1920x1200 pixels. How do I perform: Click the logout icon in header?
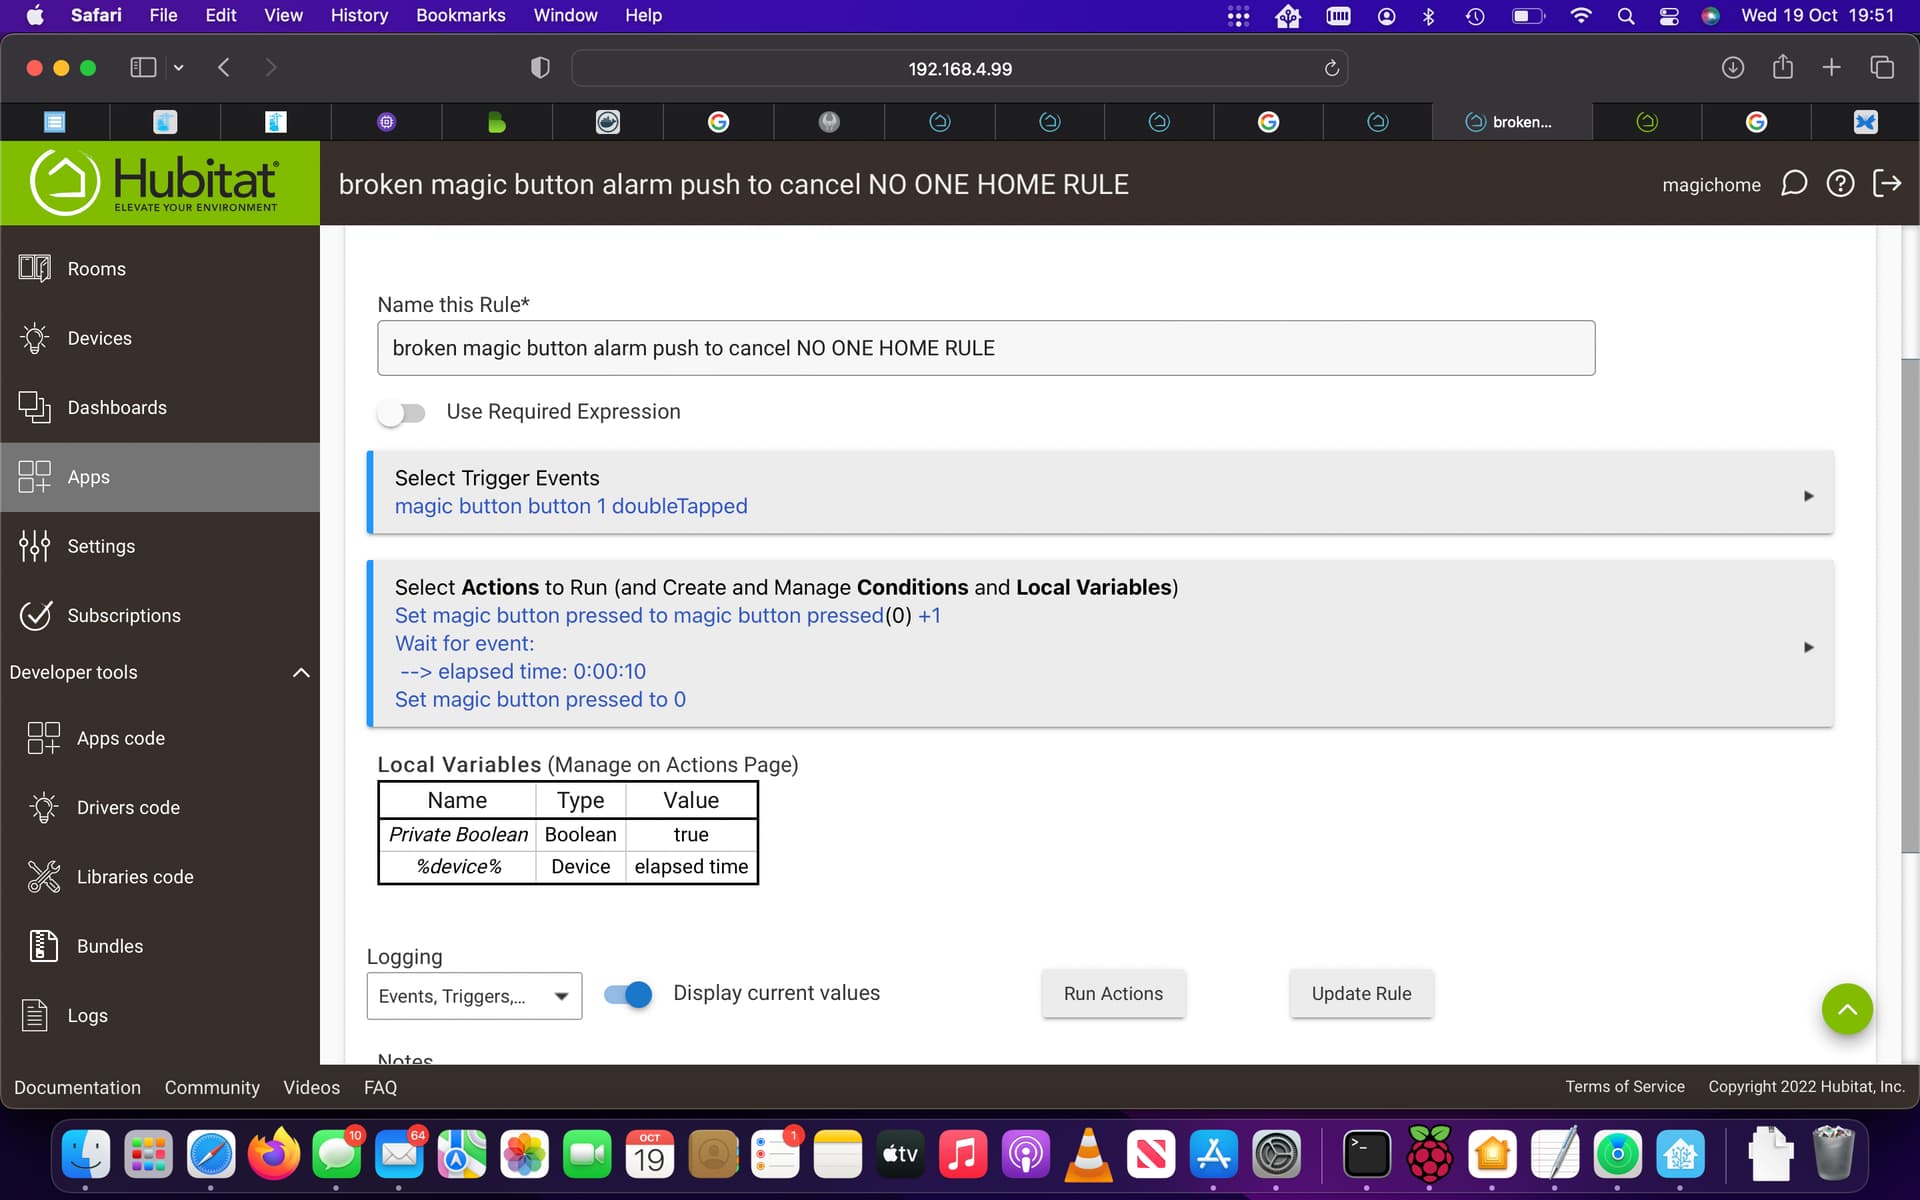[1887, 184]
